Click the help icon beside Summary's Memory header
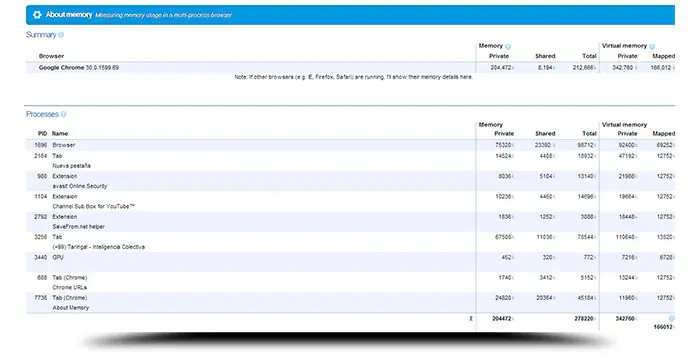Viewport: 700px width, 360px height. (x=508, y=46)
